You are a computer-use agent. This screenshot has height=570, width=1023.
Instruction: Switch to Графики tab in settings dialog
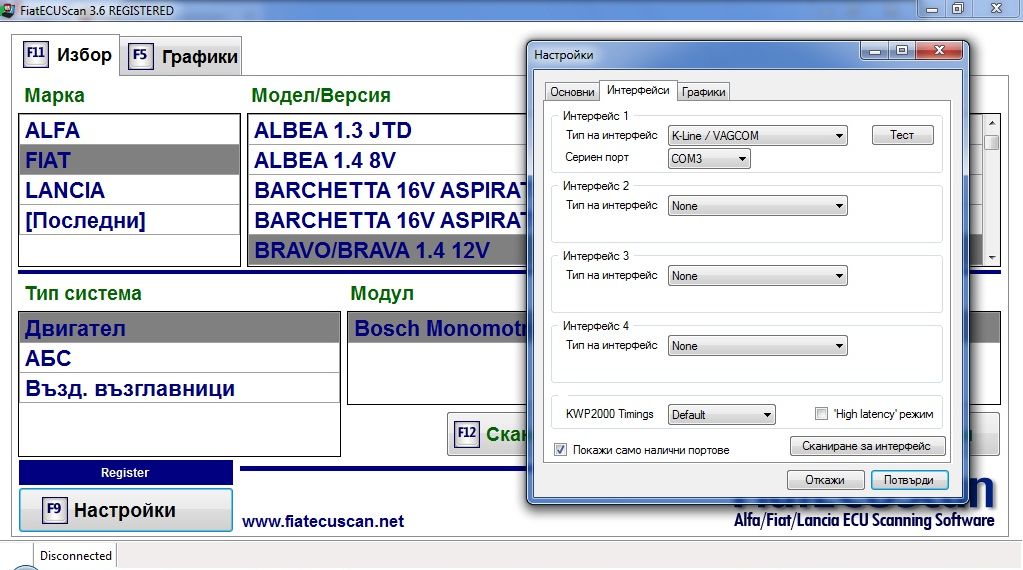704,92
